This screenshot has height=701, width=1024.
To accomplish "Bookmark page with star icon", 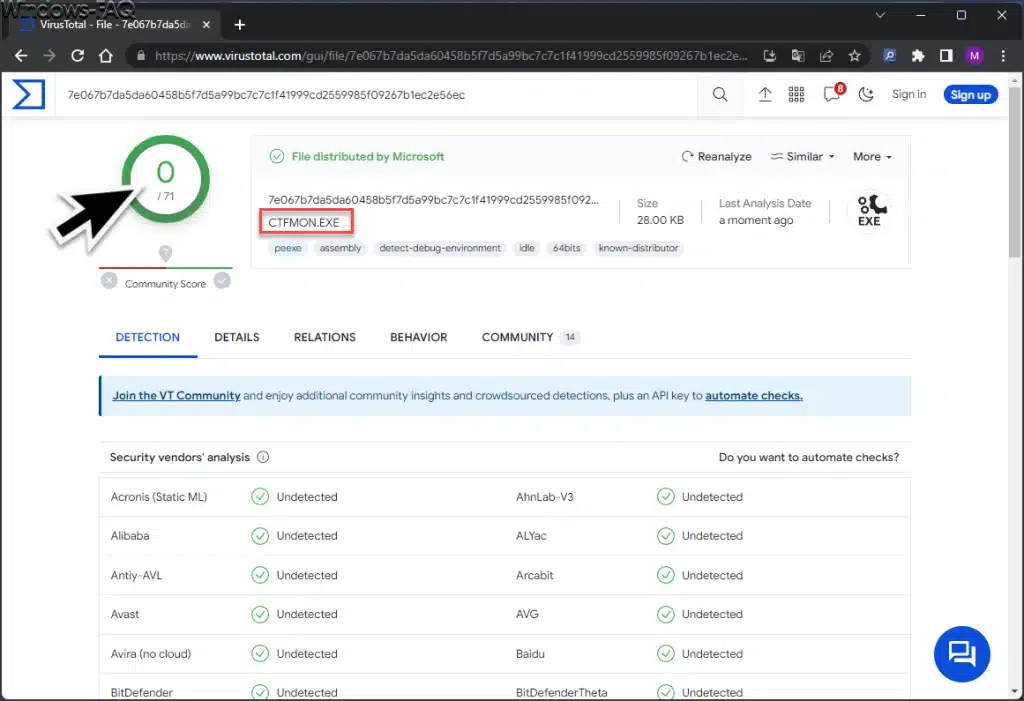I will click(x=854, y=56).
